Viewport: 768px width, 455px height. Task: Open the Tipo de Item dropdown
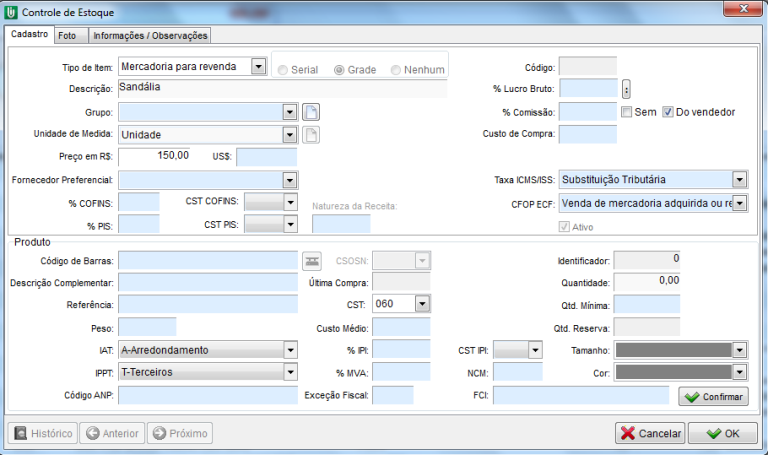258,67
